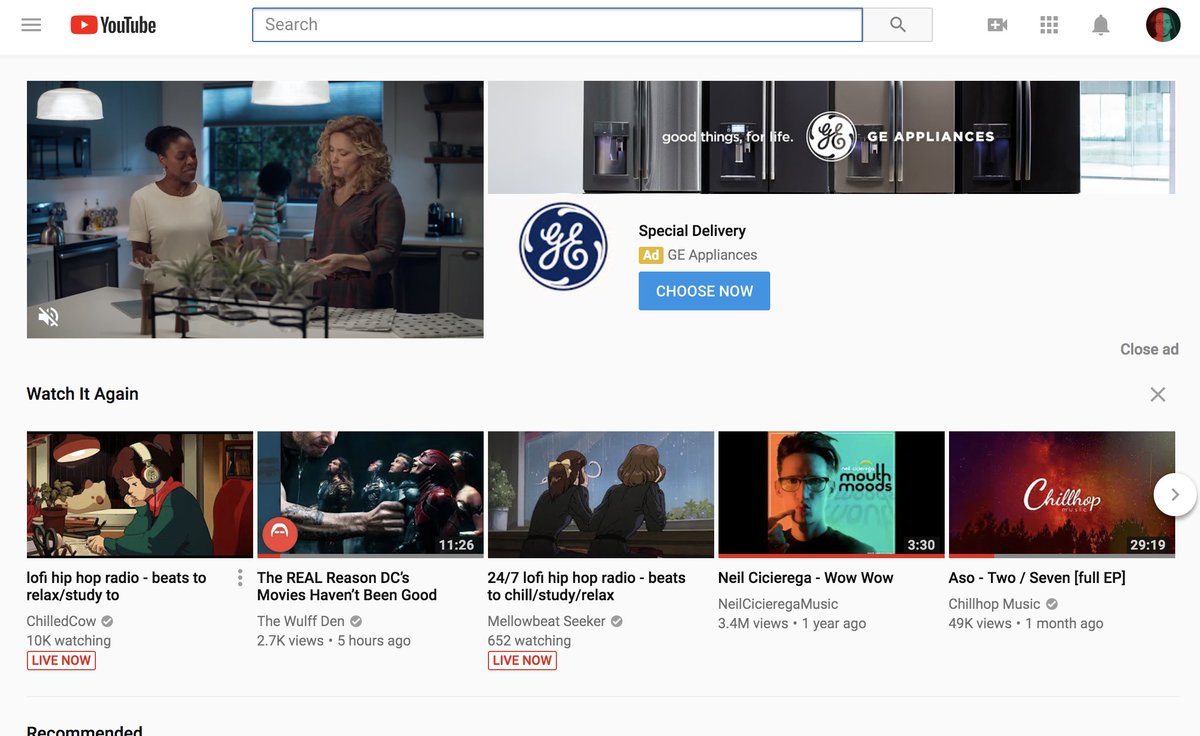Viewport: 1200px width, 736px height.
Task: Unmute the GE ad video
Action: click(48, 317)
